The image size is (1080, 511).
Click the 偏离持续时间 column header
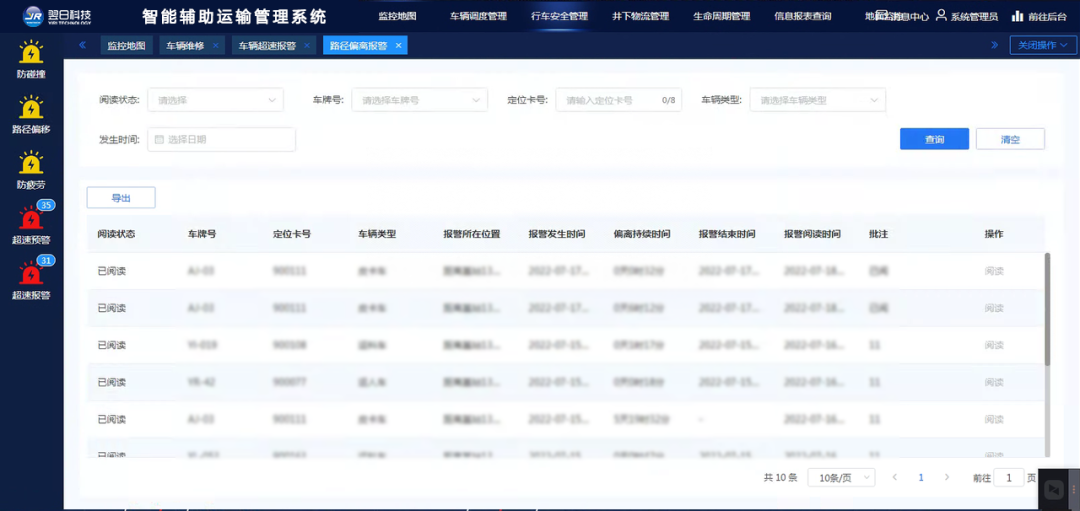tap(642, 234)
